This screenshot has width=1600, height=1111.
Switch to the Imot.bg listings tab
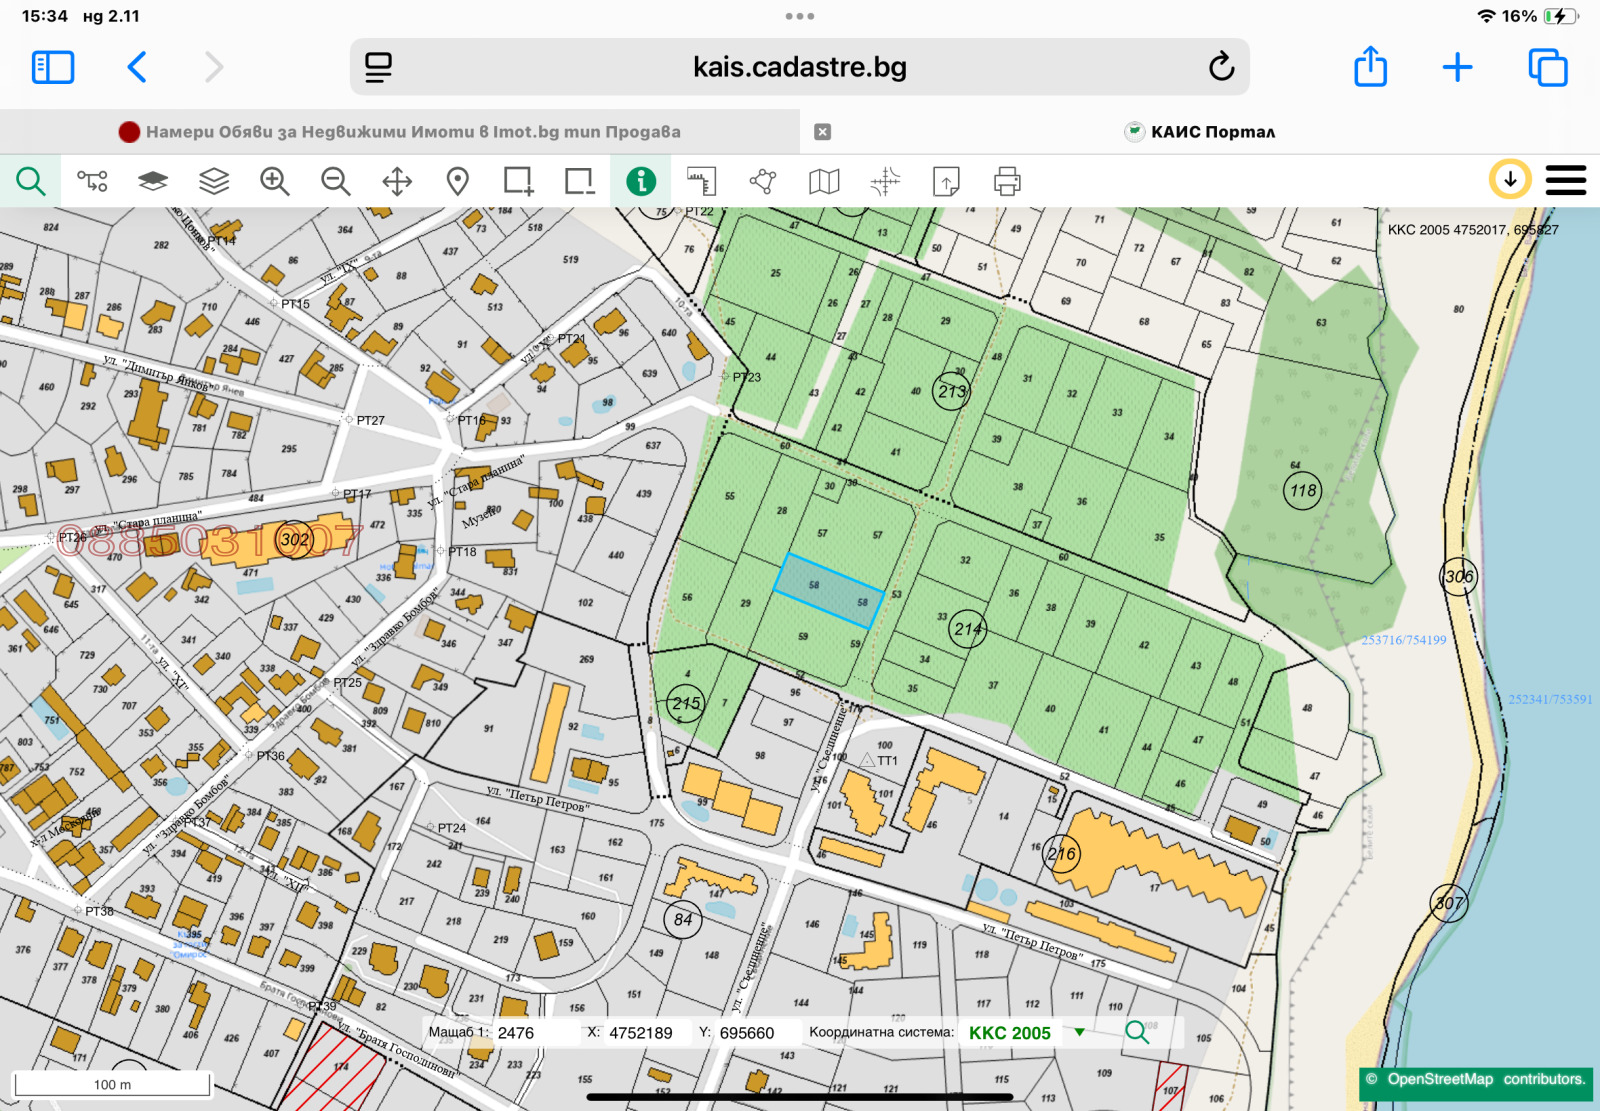tap(400, 132)
